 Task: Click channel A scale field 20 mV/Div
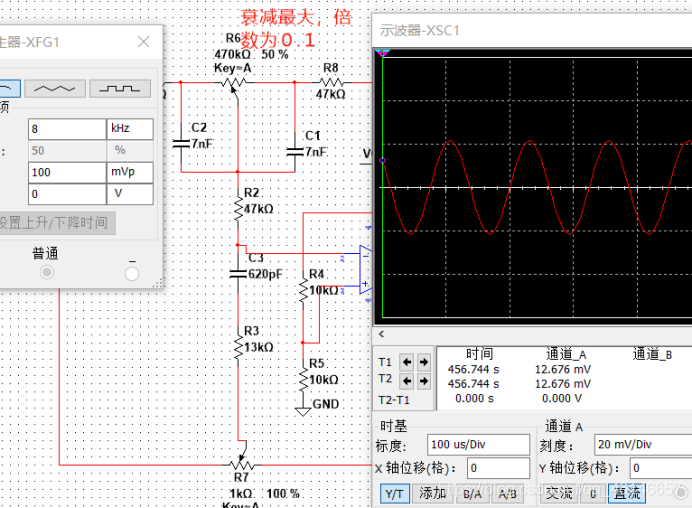pyautogui.click(x=643, y=444)
